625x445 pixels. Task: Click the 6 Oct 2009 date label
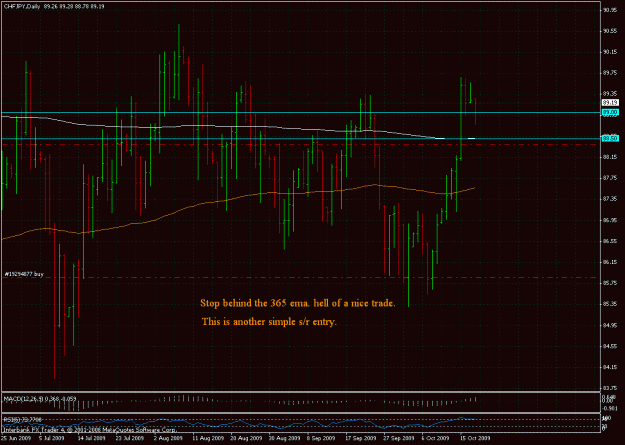(x=436, y=438)
